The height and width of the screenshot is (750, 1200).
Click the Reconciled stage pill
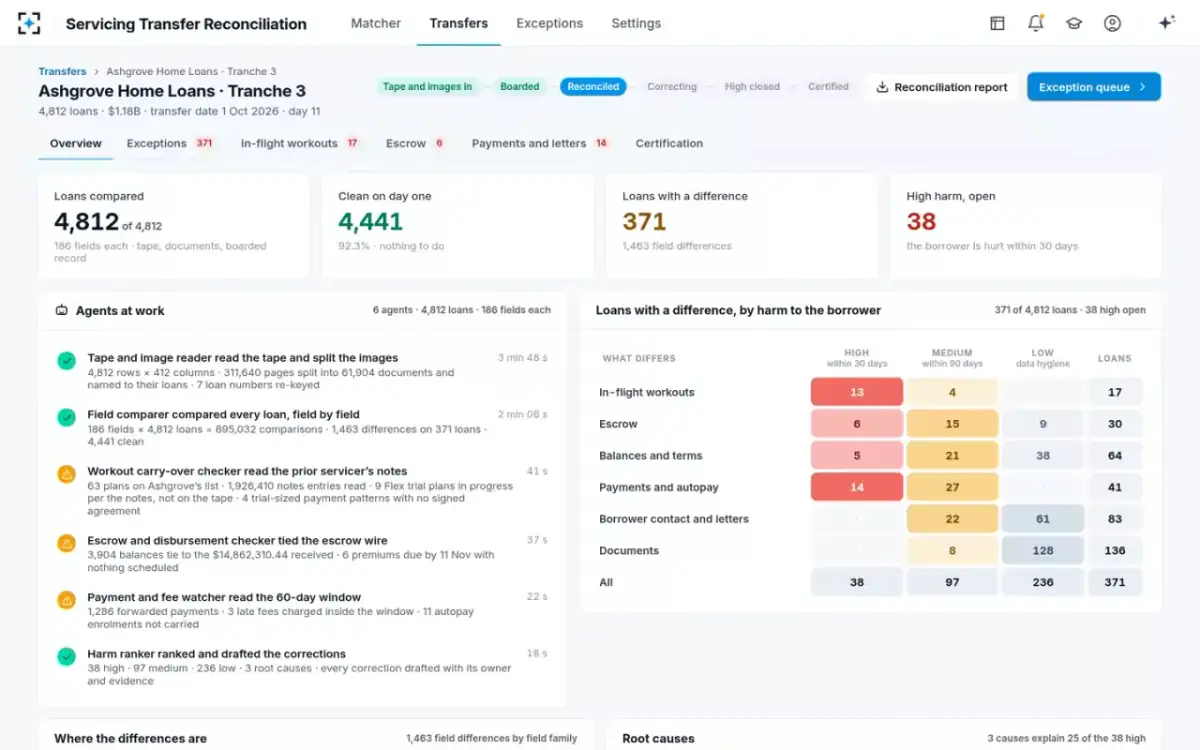point(593,87)
